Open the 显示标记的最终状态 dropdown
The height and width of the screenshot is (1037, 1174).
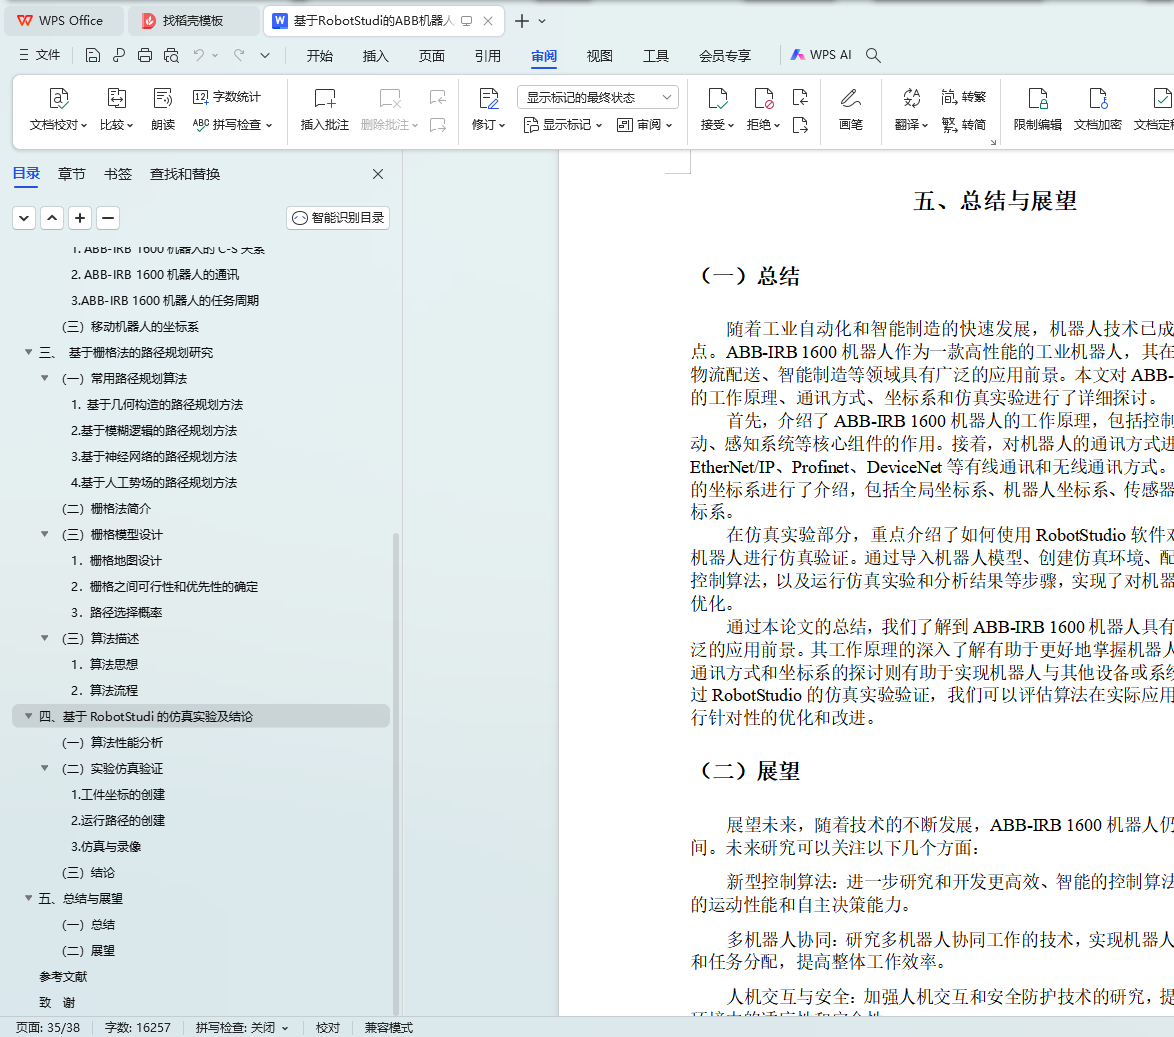tap(598, 97)
